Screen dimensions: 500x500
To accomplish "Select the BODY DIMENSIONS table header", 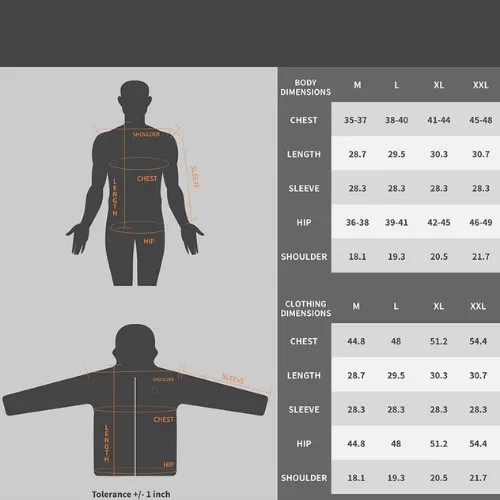I will pos(305,87).
